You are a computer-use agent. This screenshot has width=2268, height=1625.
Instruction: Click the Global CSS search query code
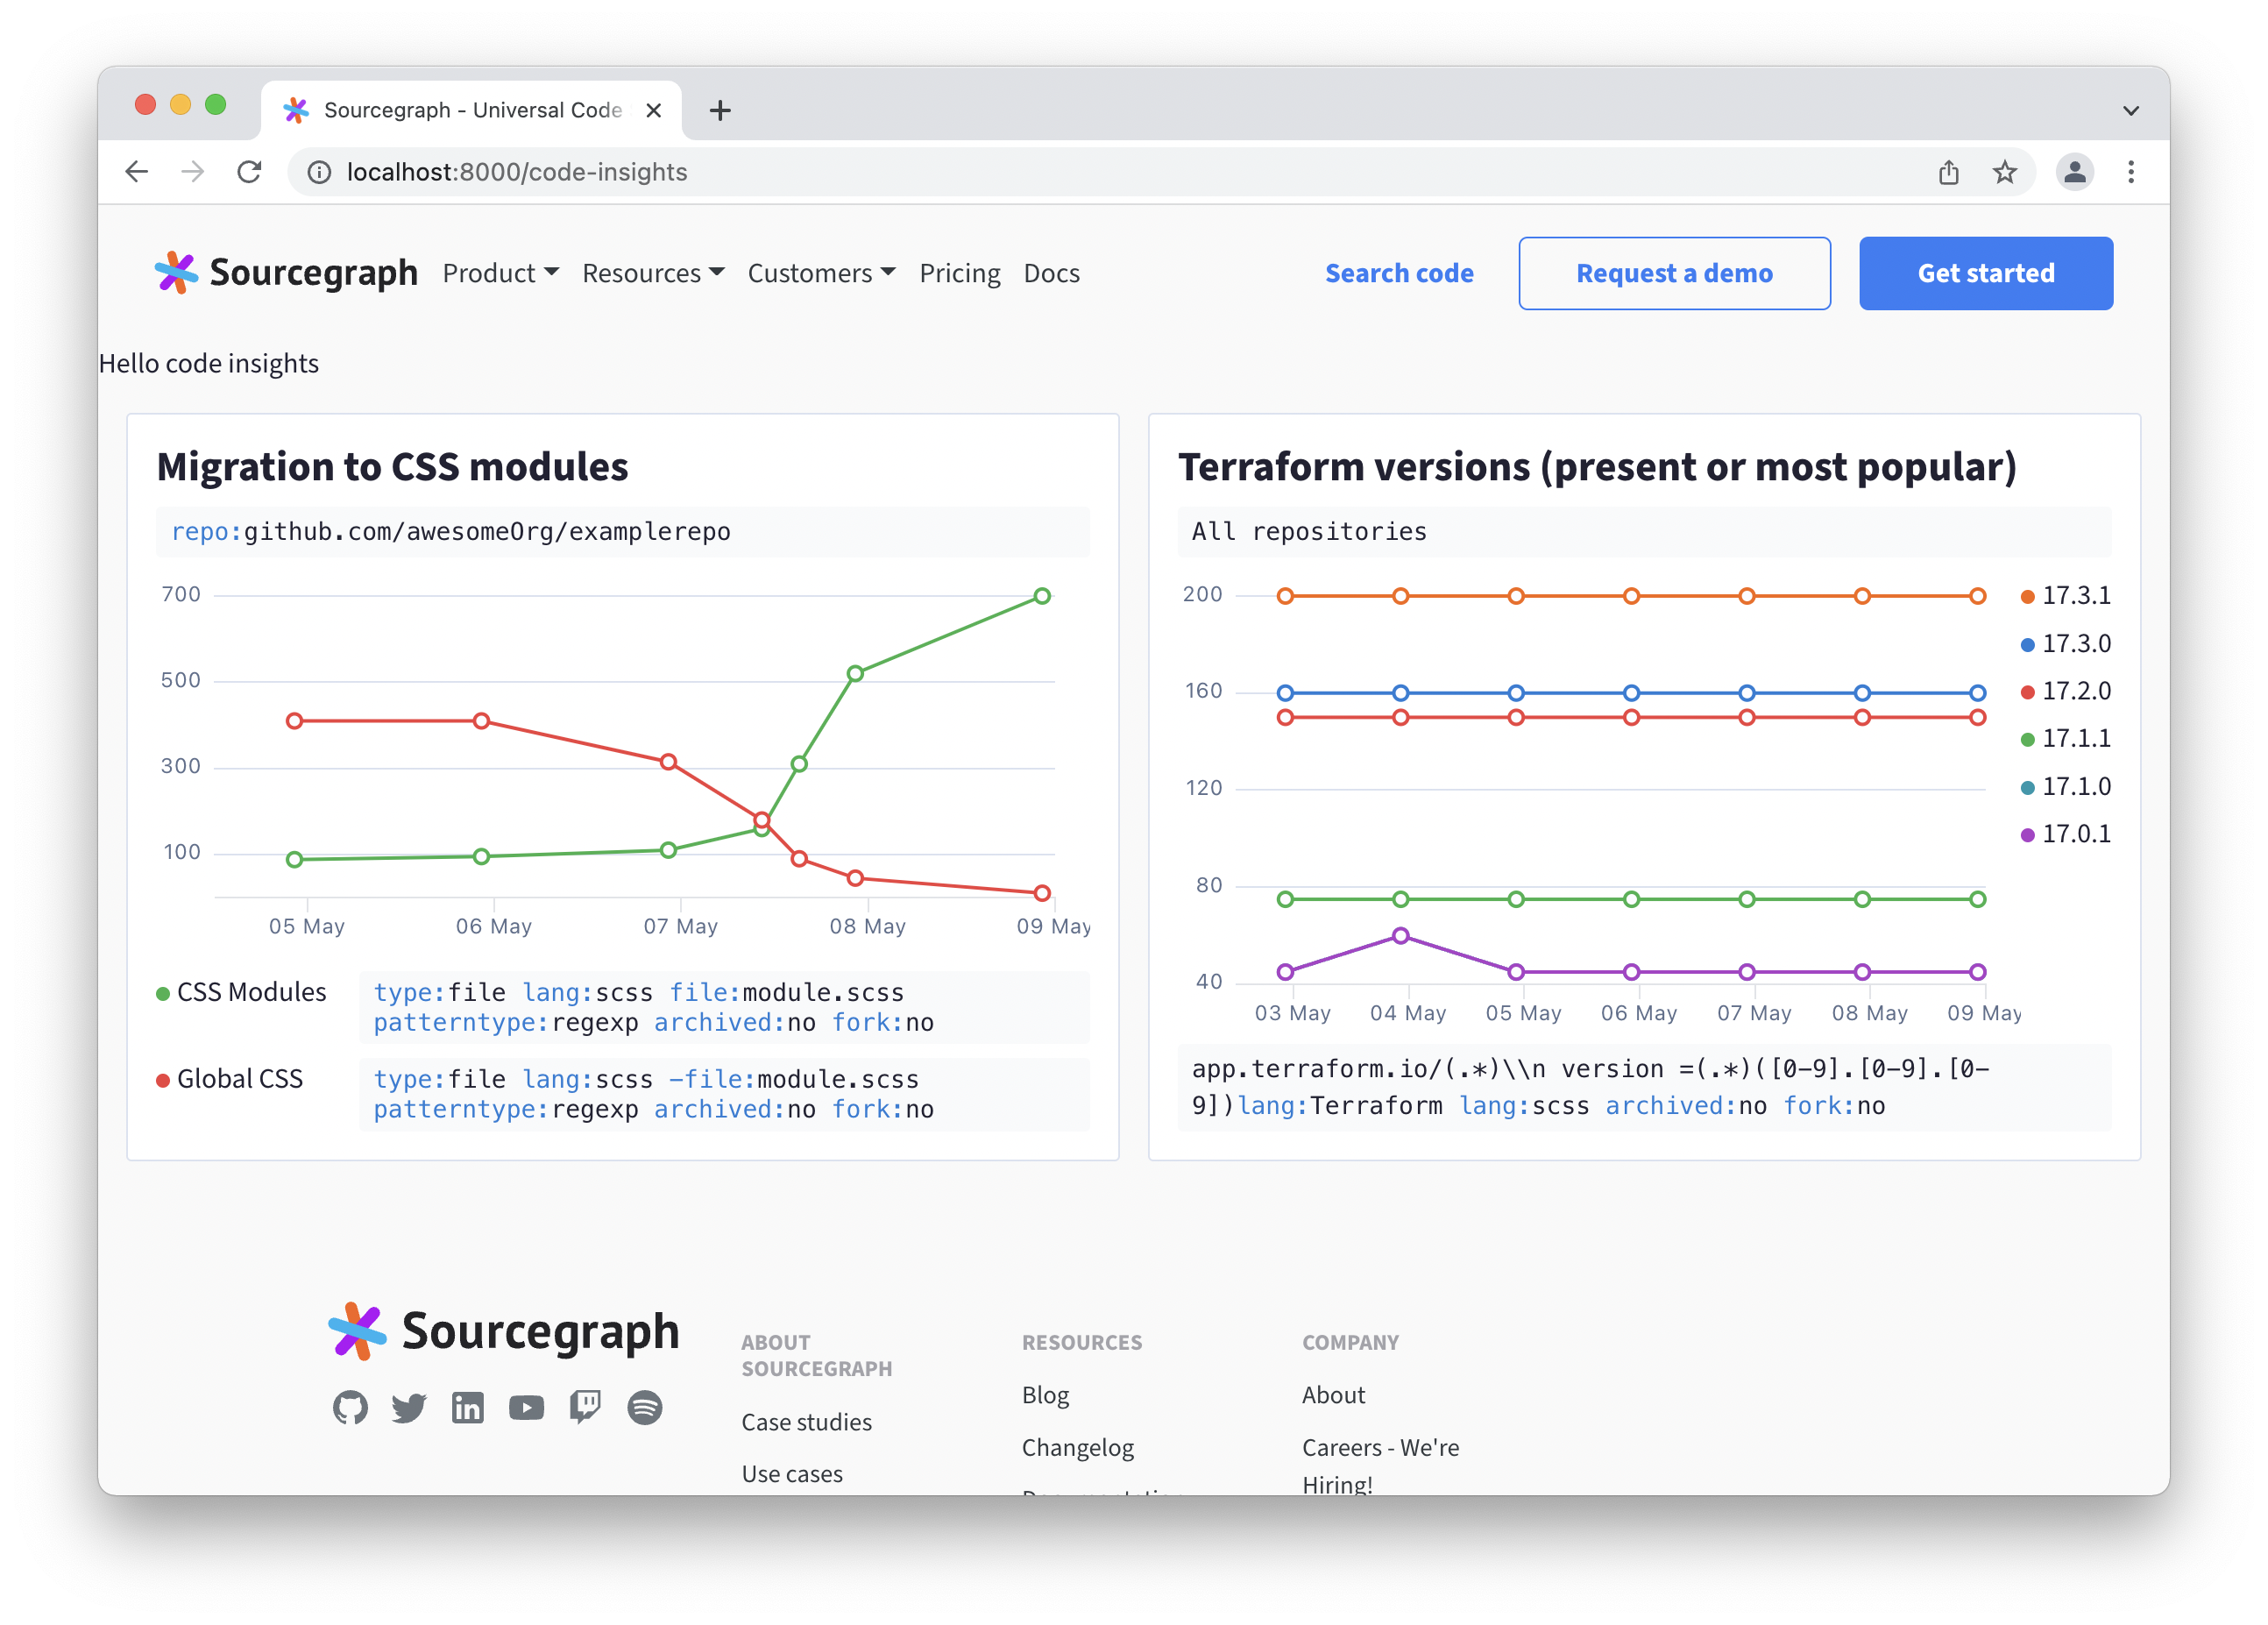coord(724,1095)
